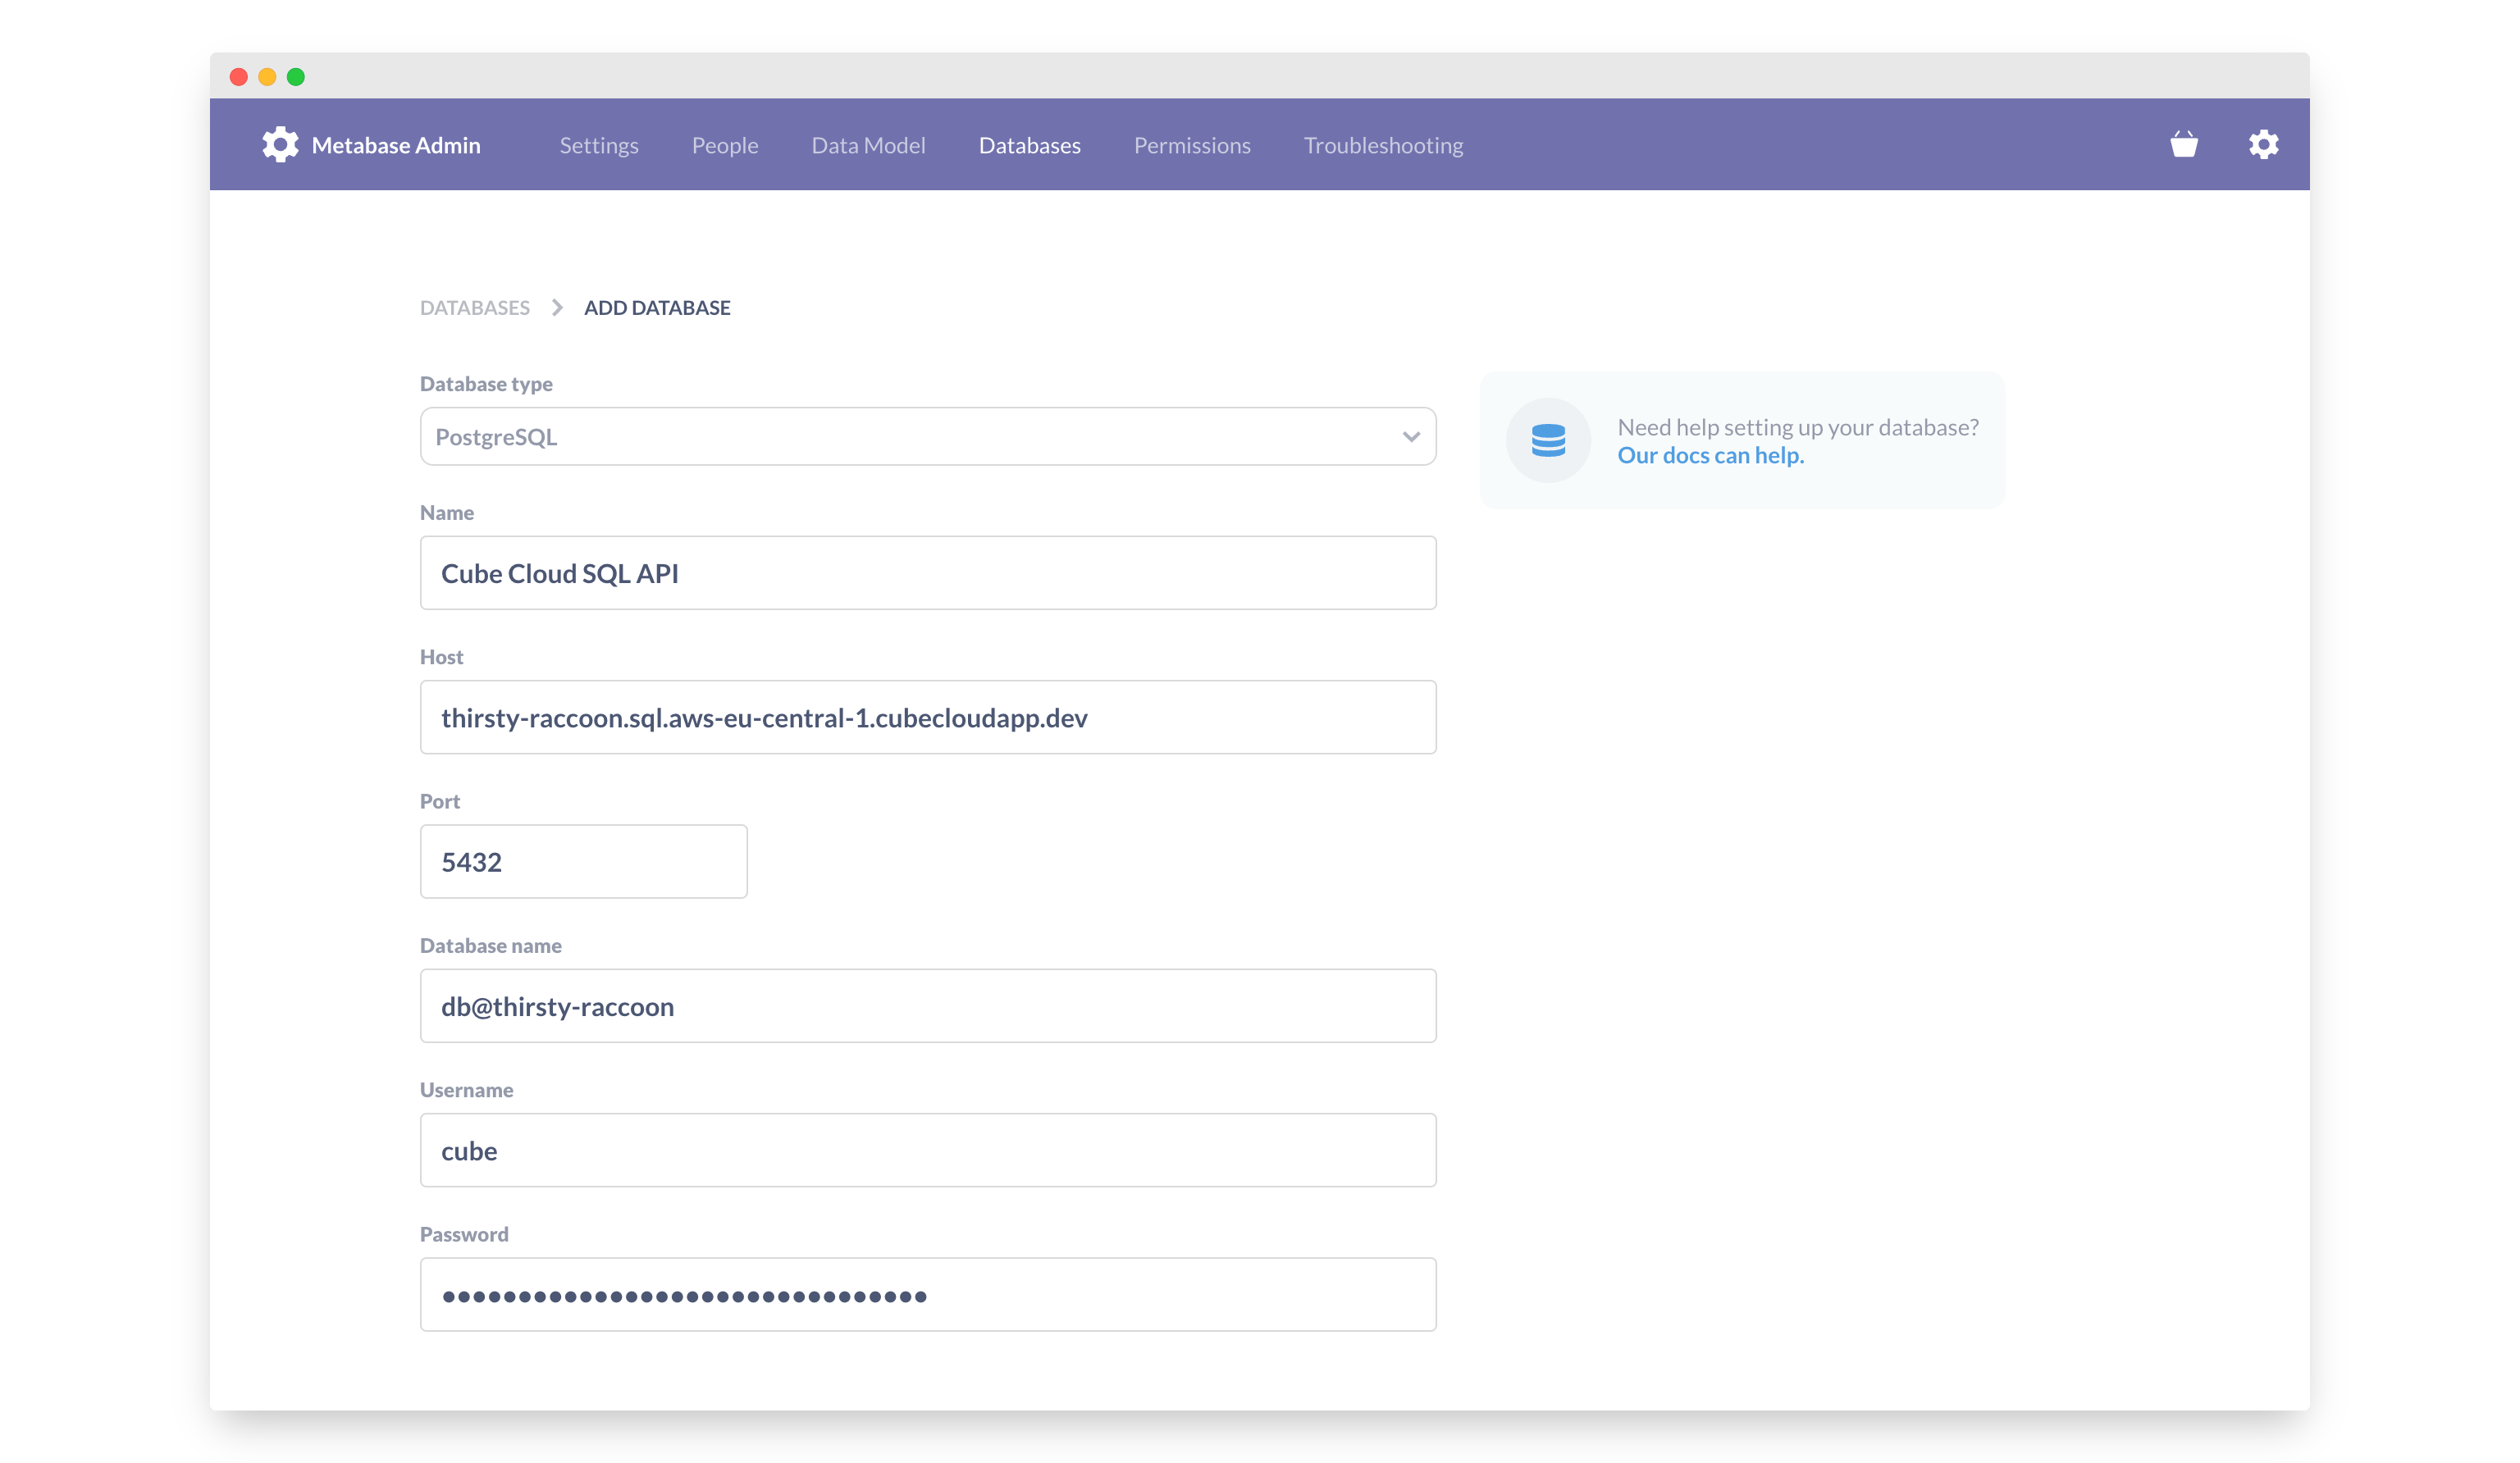Viewport: 2520px width, 1463px height.
Task: Open the Data Model tab
Action: tap(868, 146)
